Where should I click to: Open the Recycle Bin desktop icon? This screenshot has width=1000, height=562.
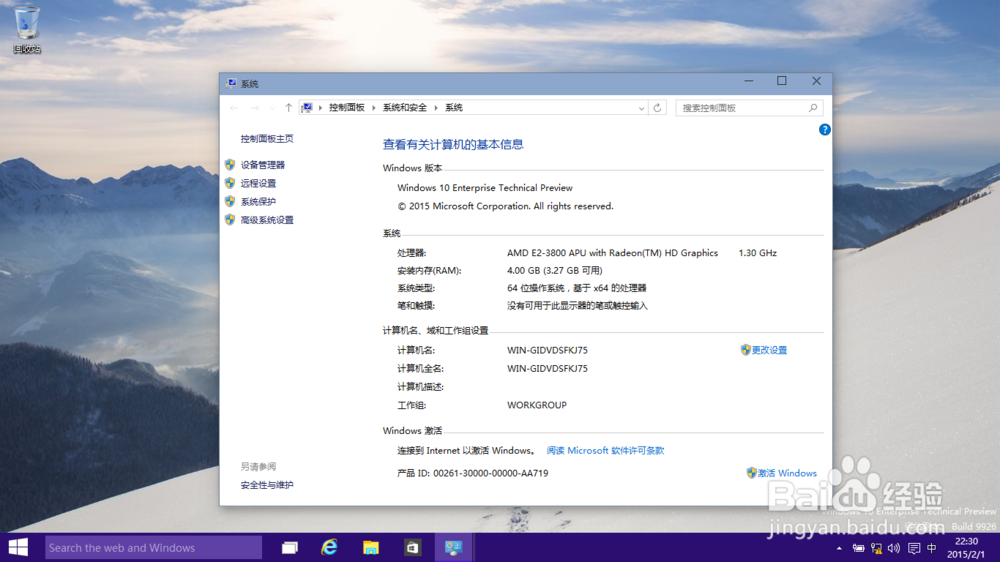click(27, 29)
